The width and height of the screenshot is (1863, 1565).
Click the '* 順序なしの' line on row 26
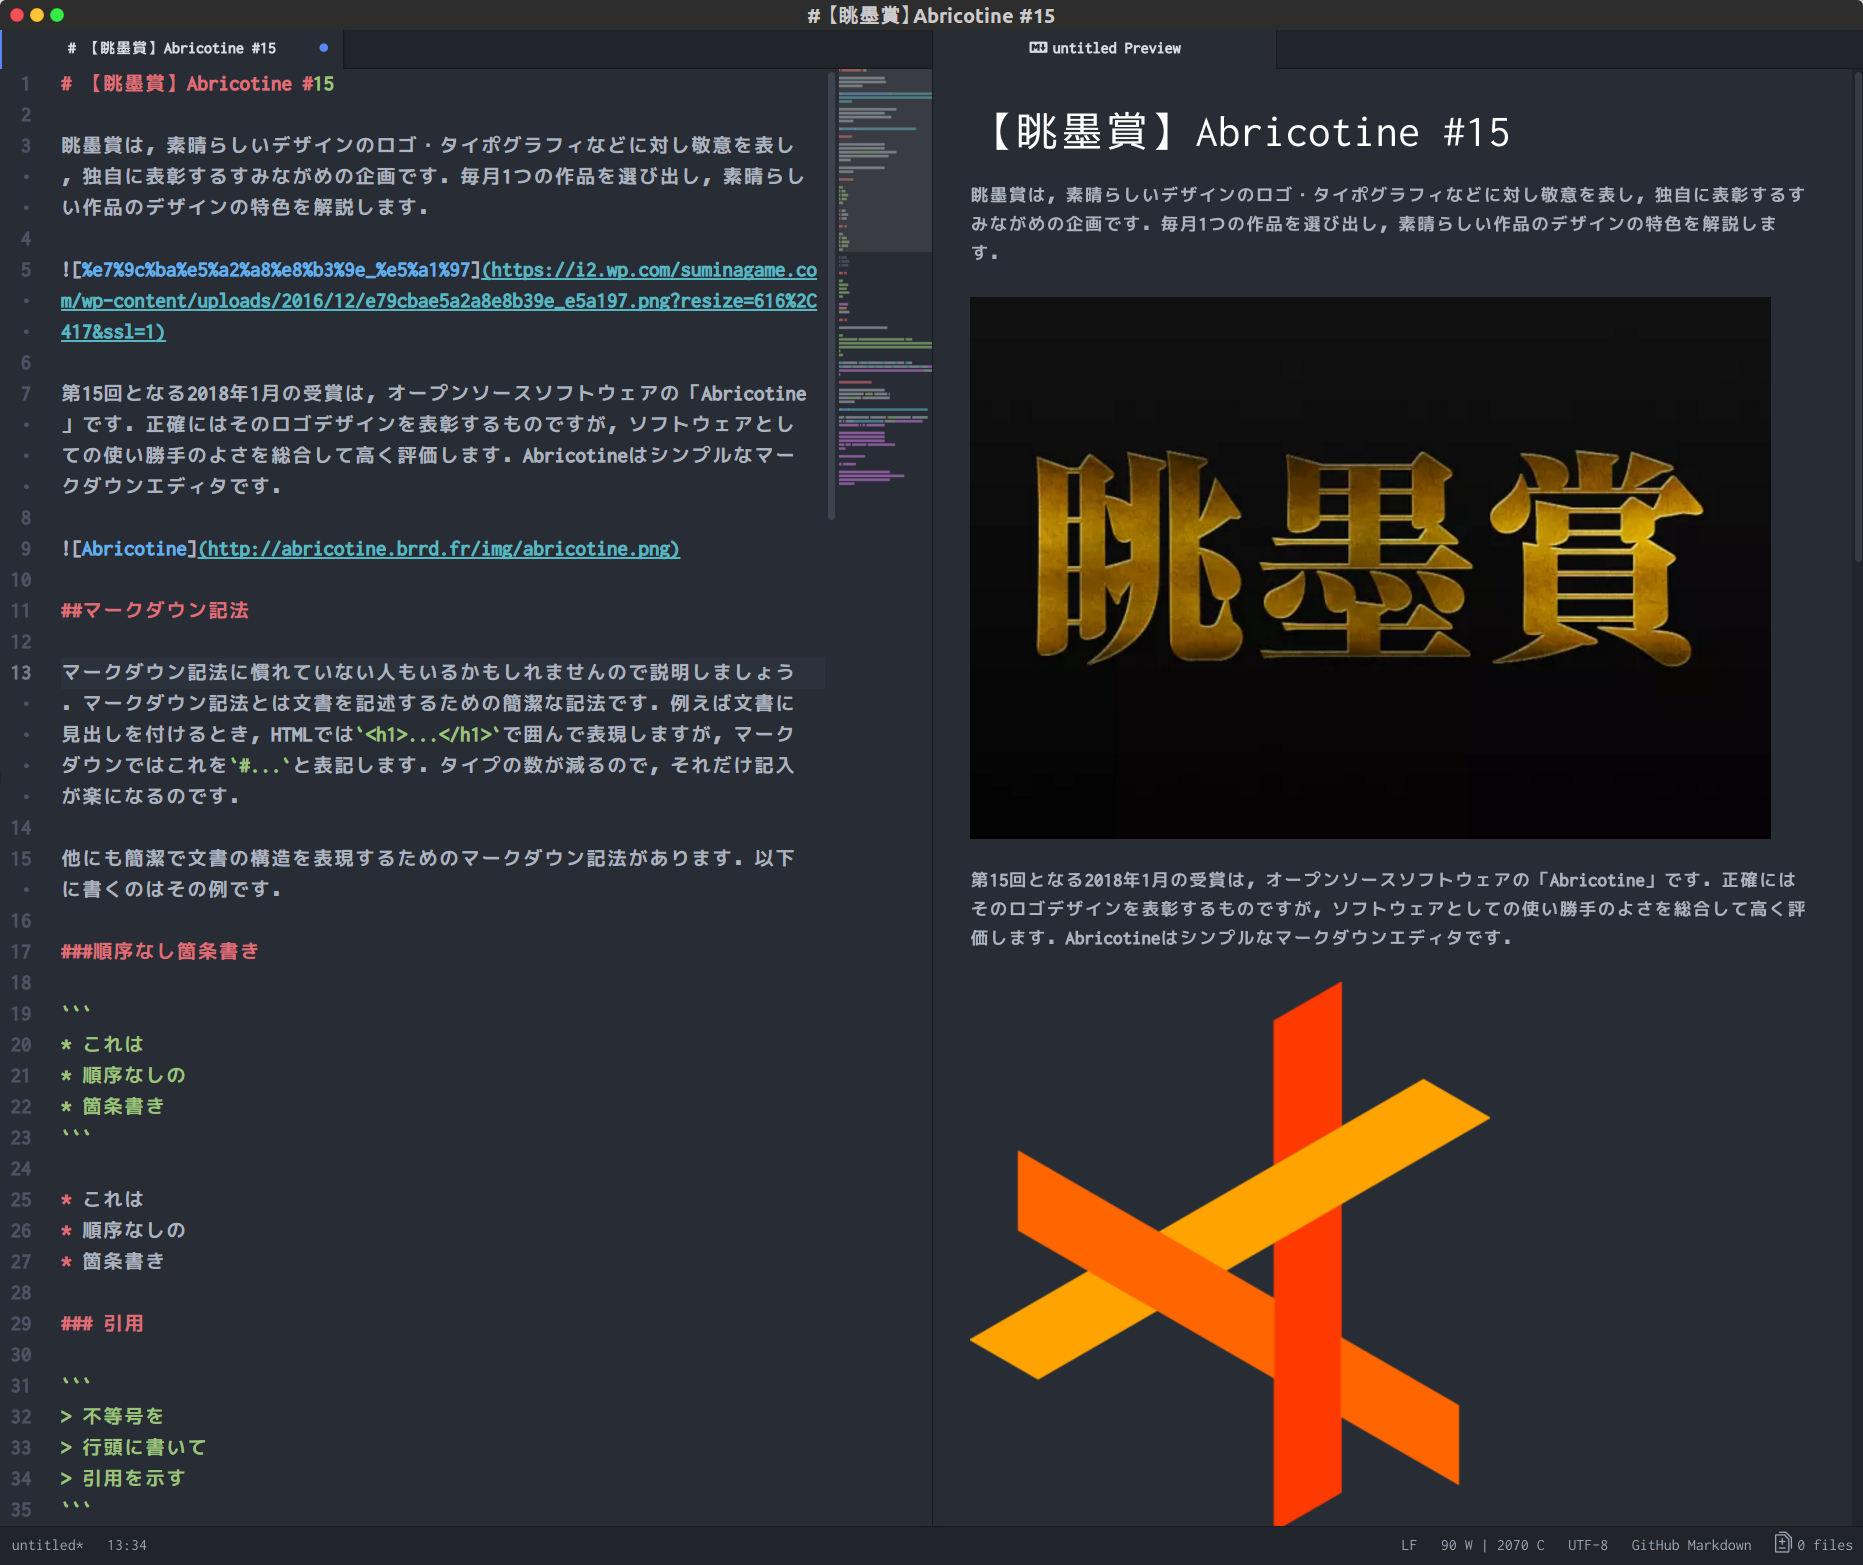[x=123, y=1231]
